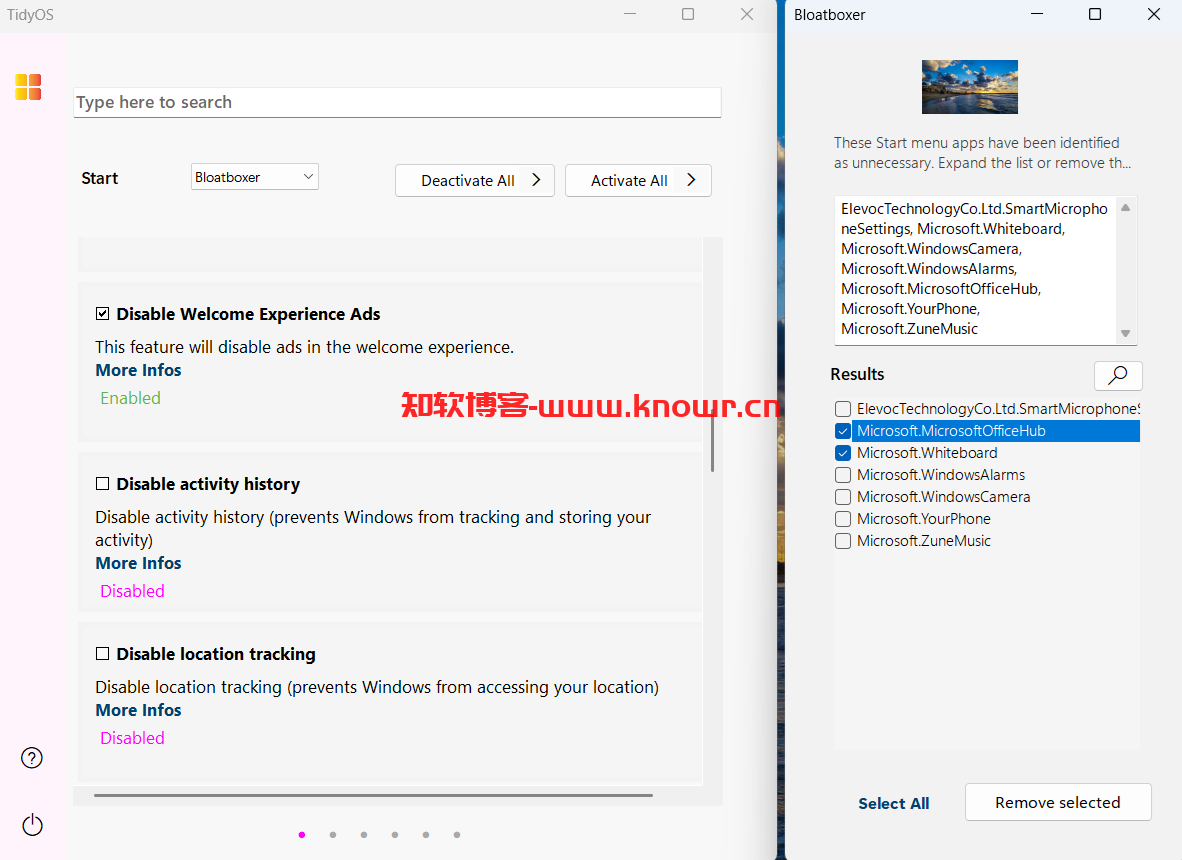Click Disabled status under activity history
This screenshot has width=1182, height=860.
132,591
